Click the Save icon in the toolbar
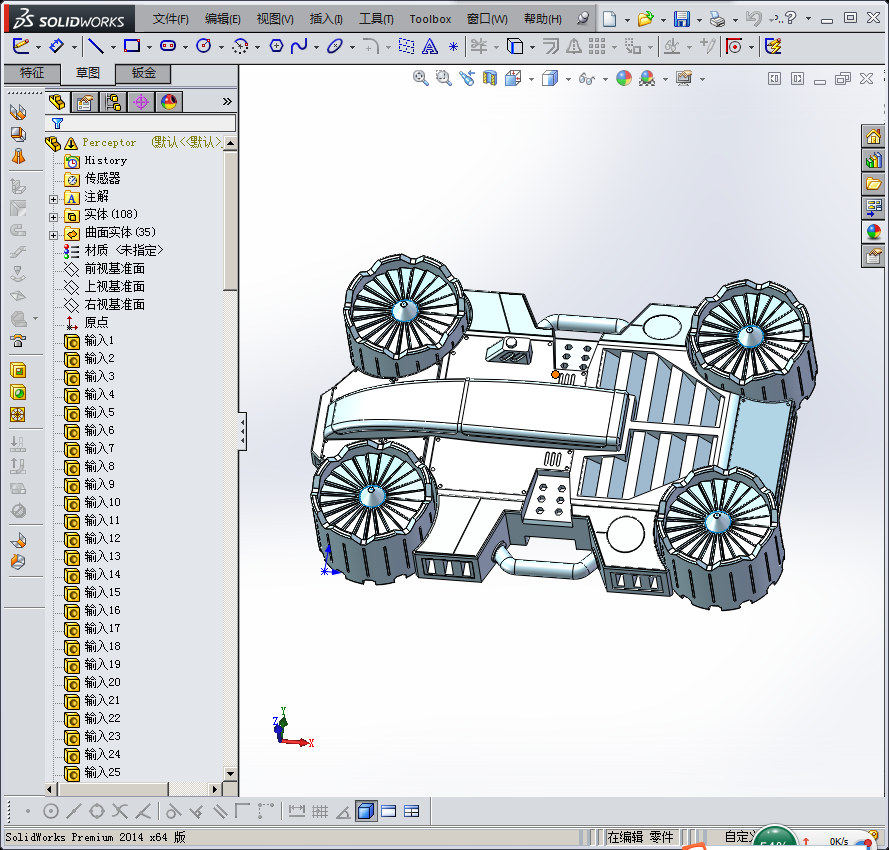 [681, 19]
